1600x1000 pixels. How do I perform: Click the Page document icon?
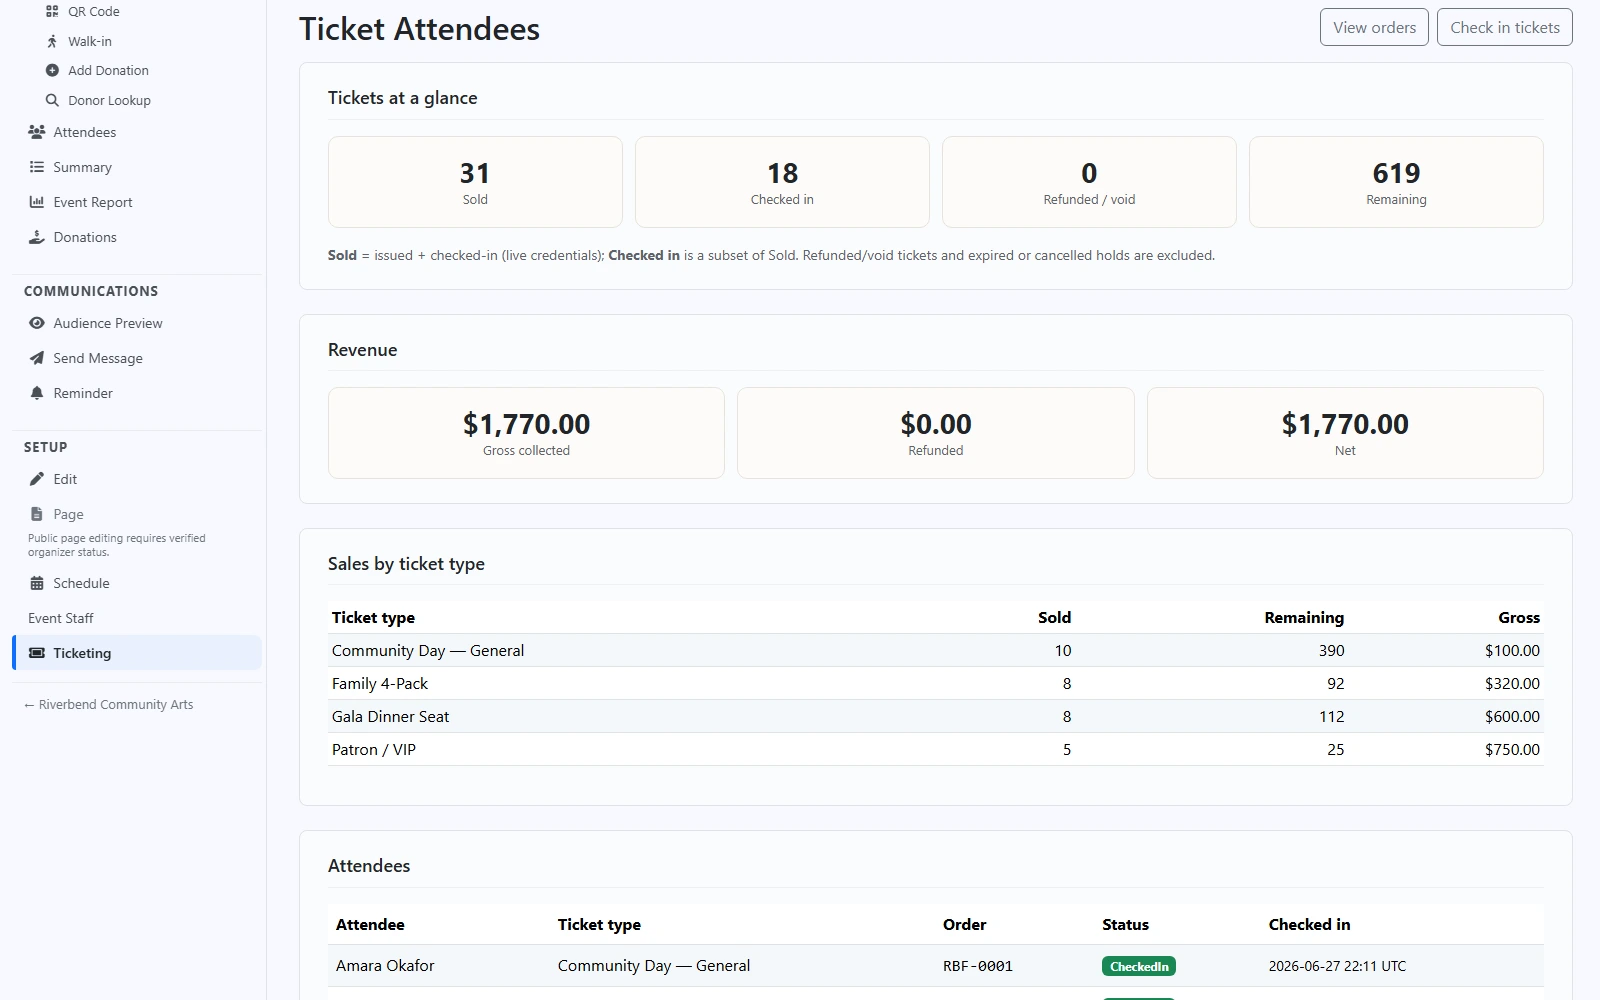tap(37, 514)
